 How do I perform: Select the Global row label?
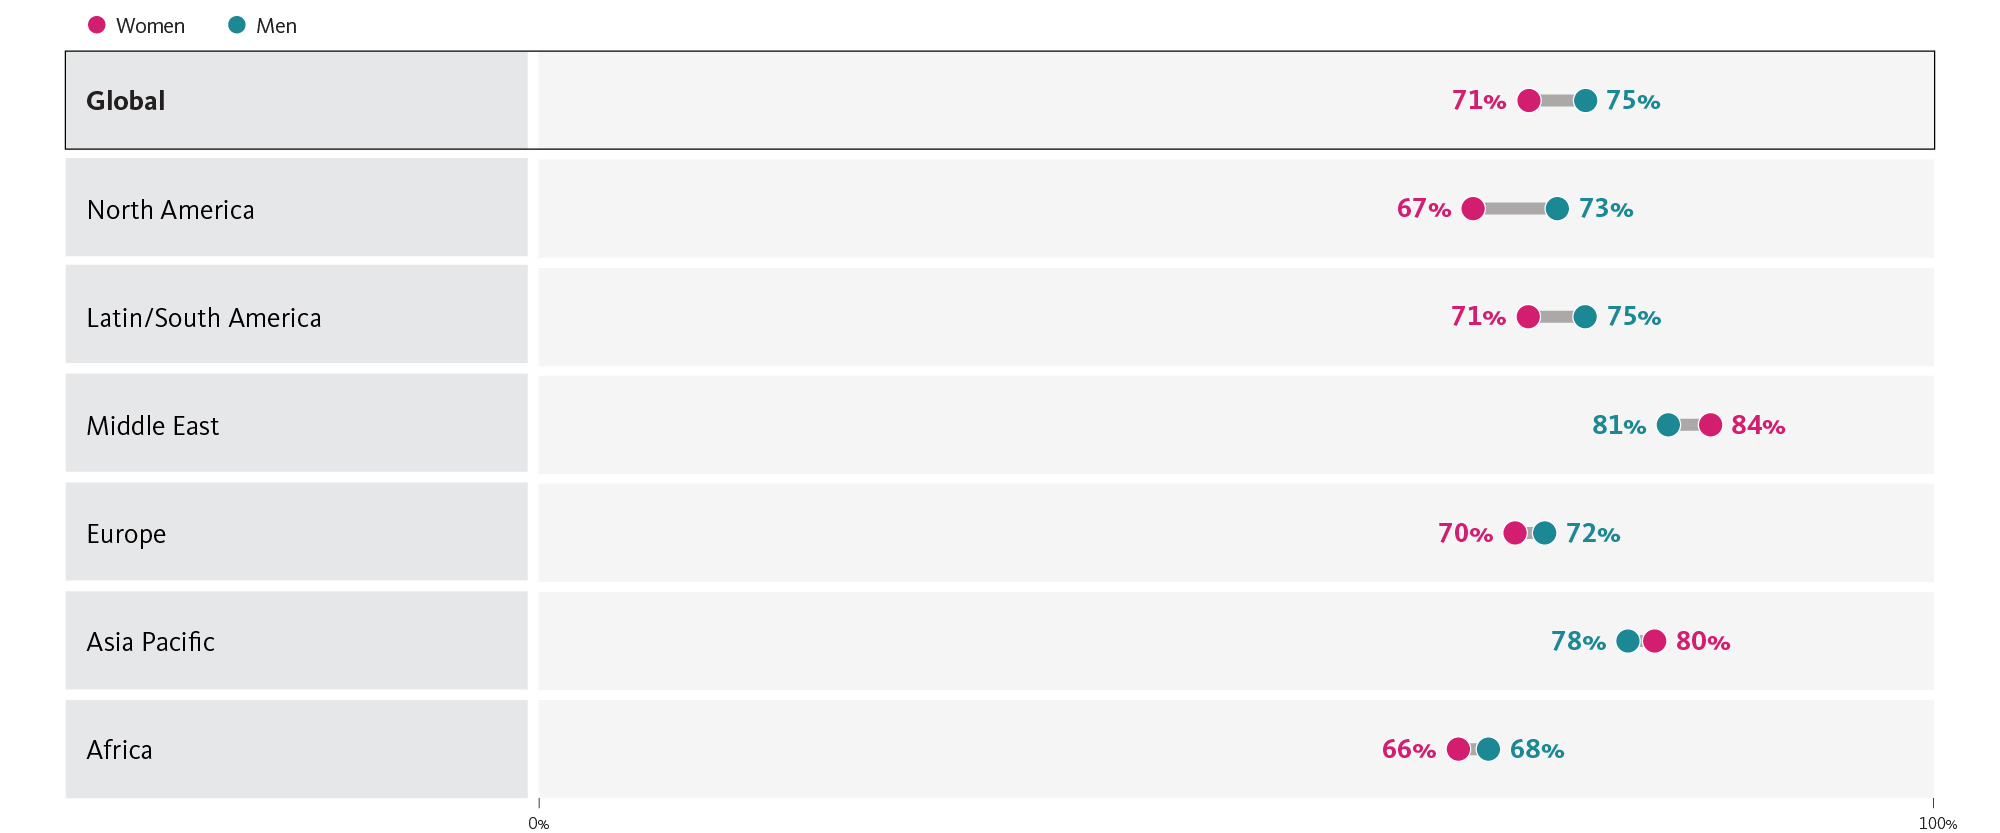[126, 101]
